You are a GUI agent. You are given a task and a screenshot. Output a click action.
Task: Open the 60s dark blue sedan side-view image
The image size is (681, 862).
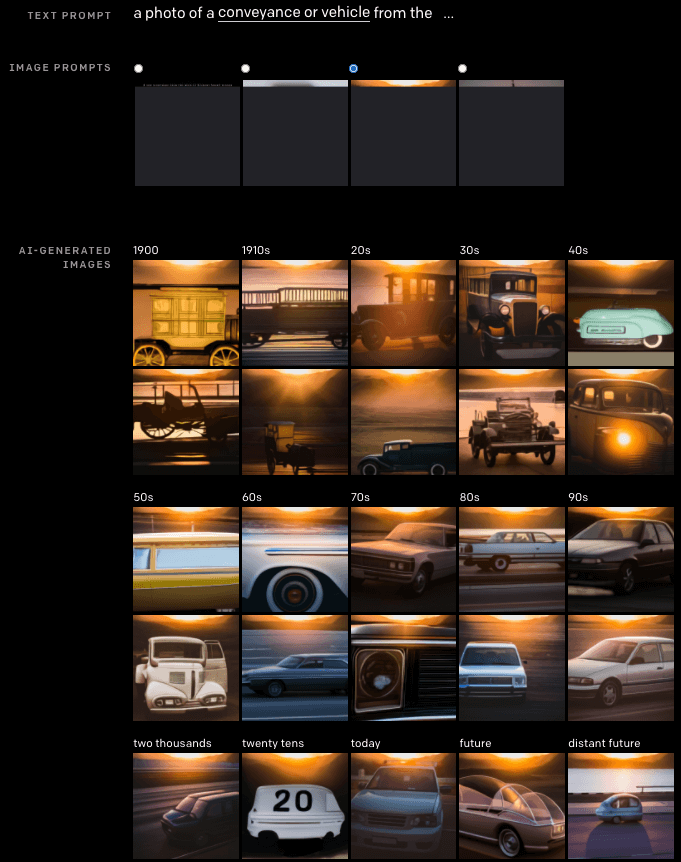pos(295,668)
